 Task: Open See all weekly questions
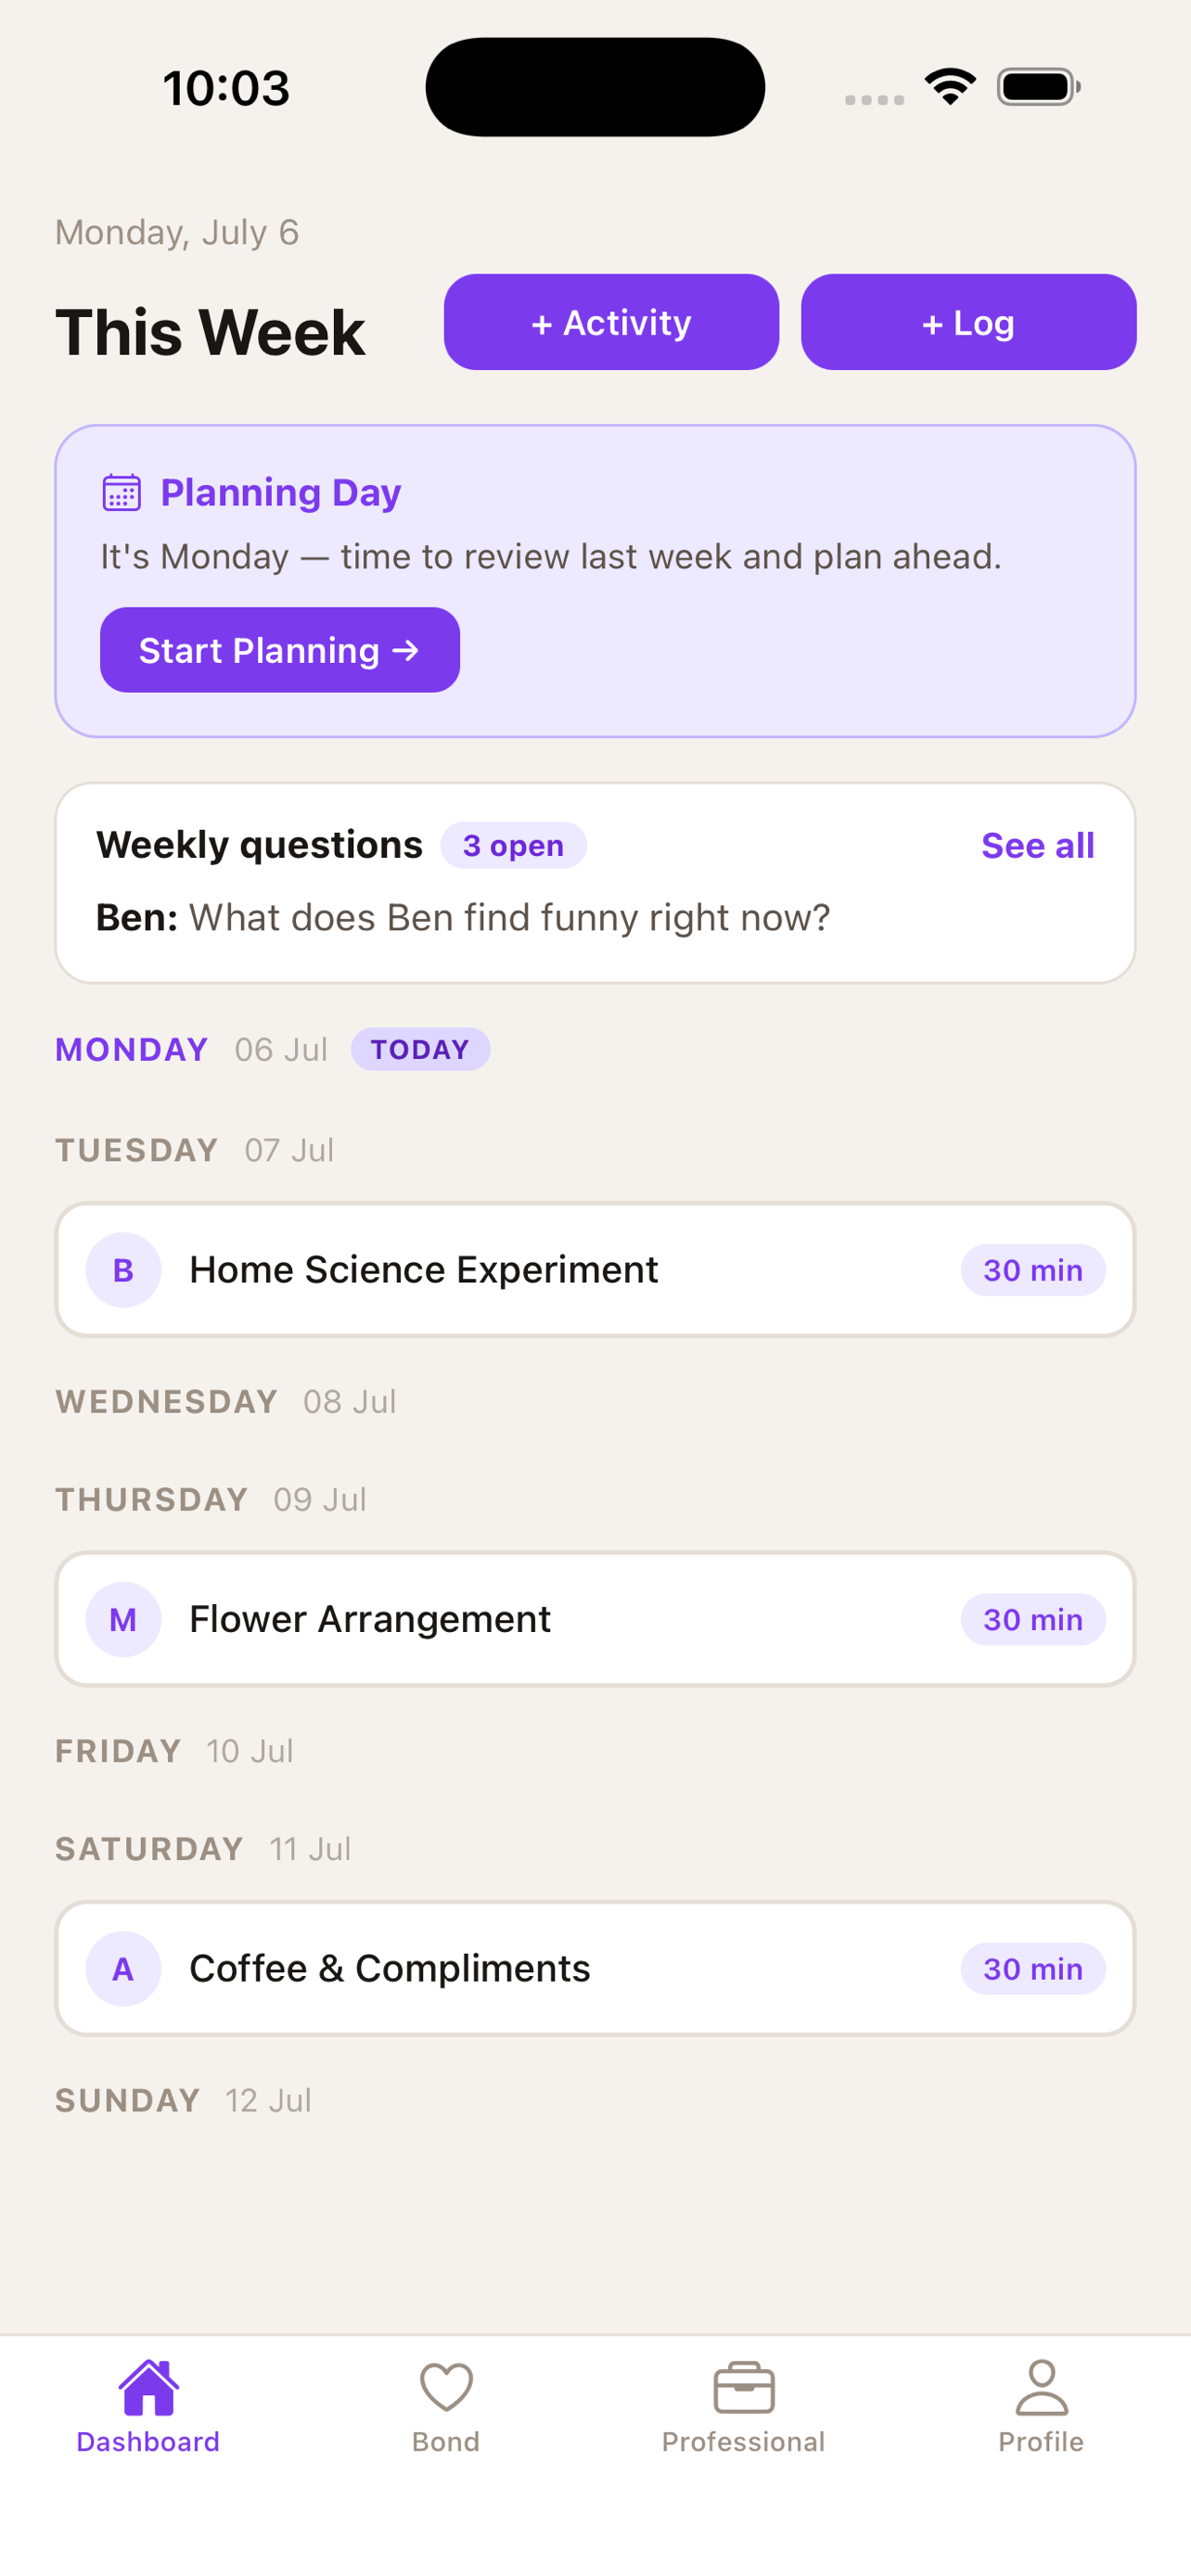[1037, 845]
